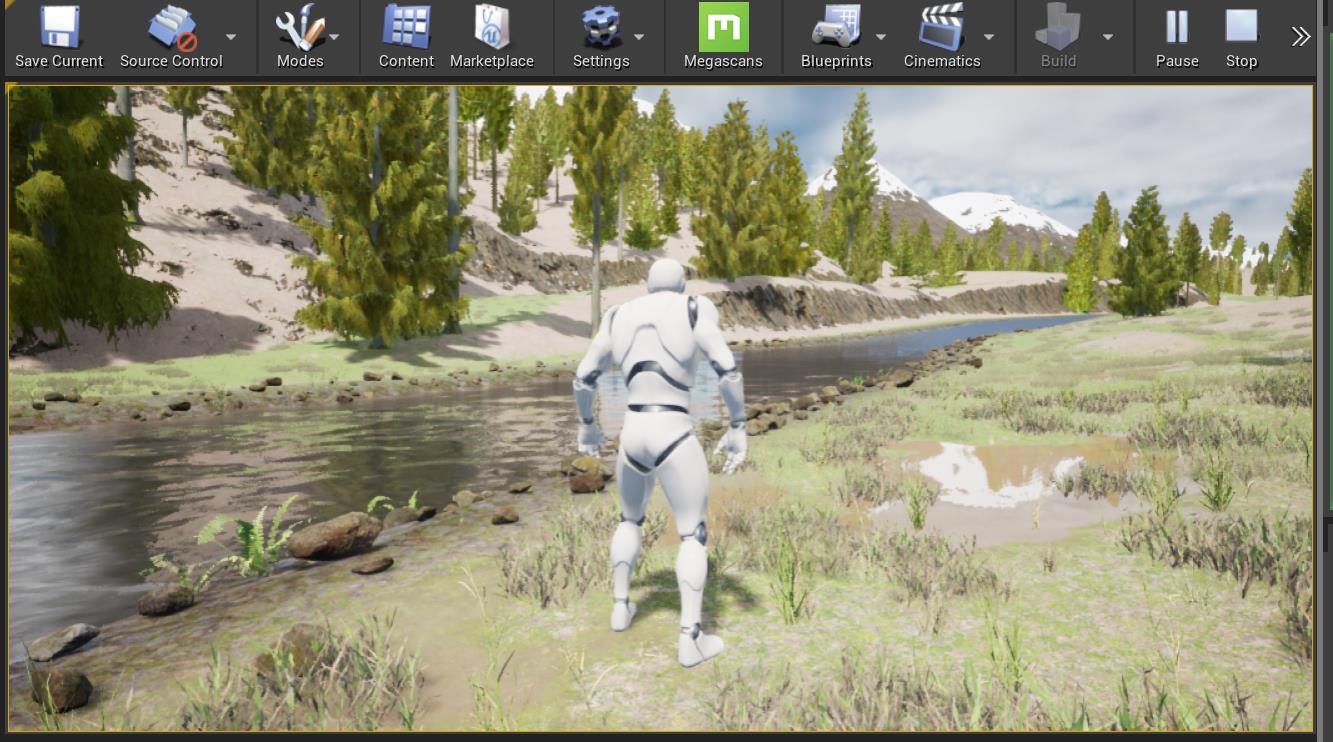Stop the play session
The image size is (1333, 742).
1241,37
